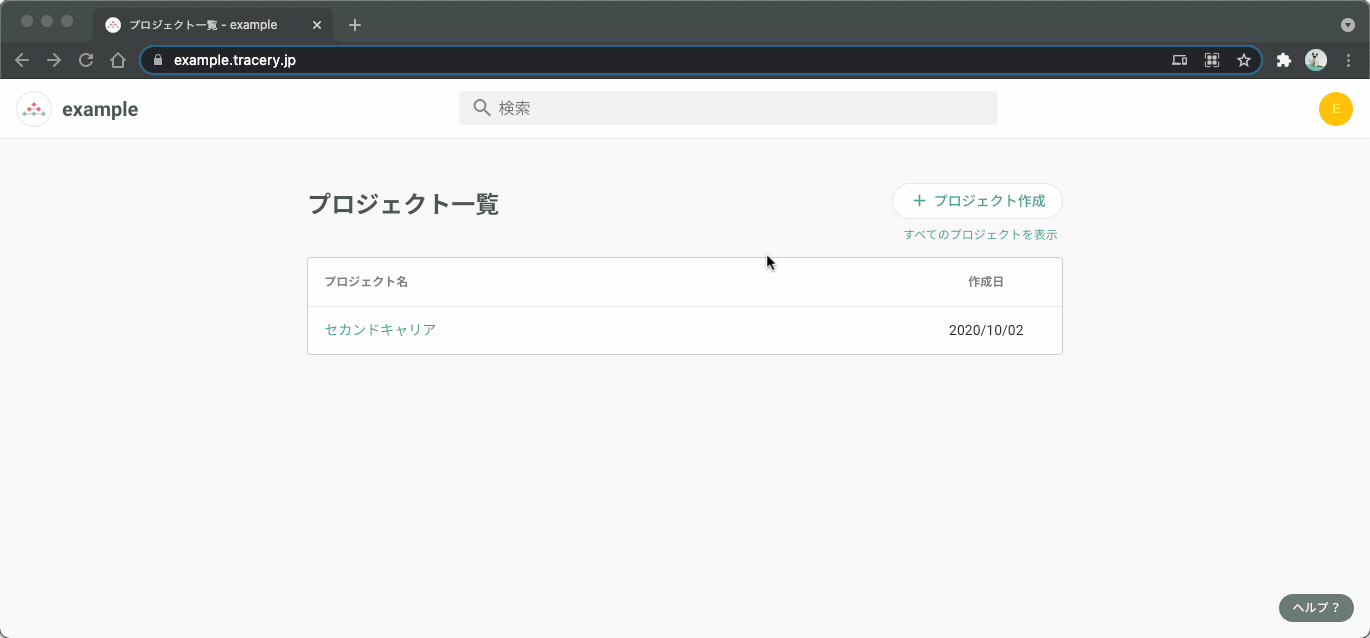1370x638 pixels.
Task: Reload the current page
Action: [x=86, y=60]
